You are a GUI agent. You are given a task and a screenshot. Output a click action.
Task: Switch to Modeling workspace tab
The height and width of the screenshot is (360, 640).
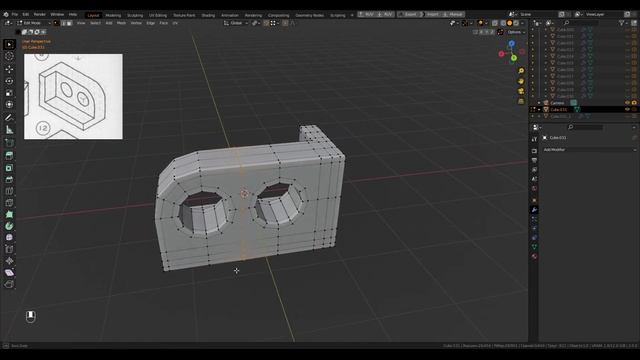pyautogui.click(x=113, y=15)
